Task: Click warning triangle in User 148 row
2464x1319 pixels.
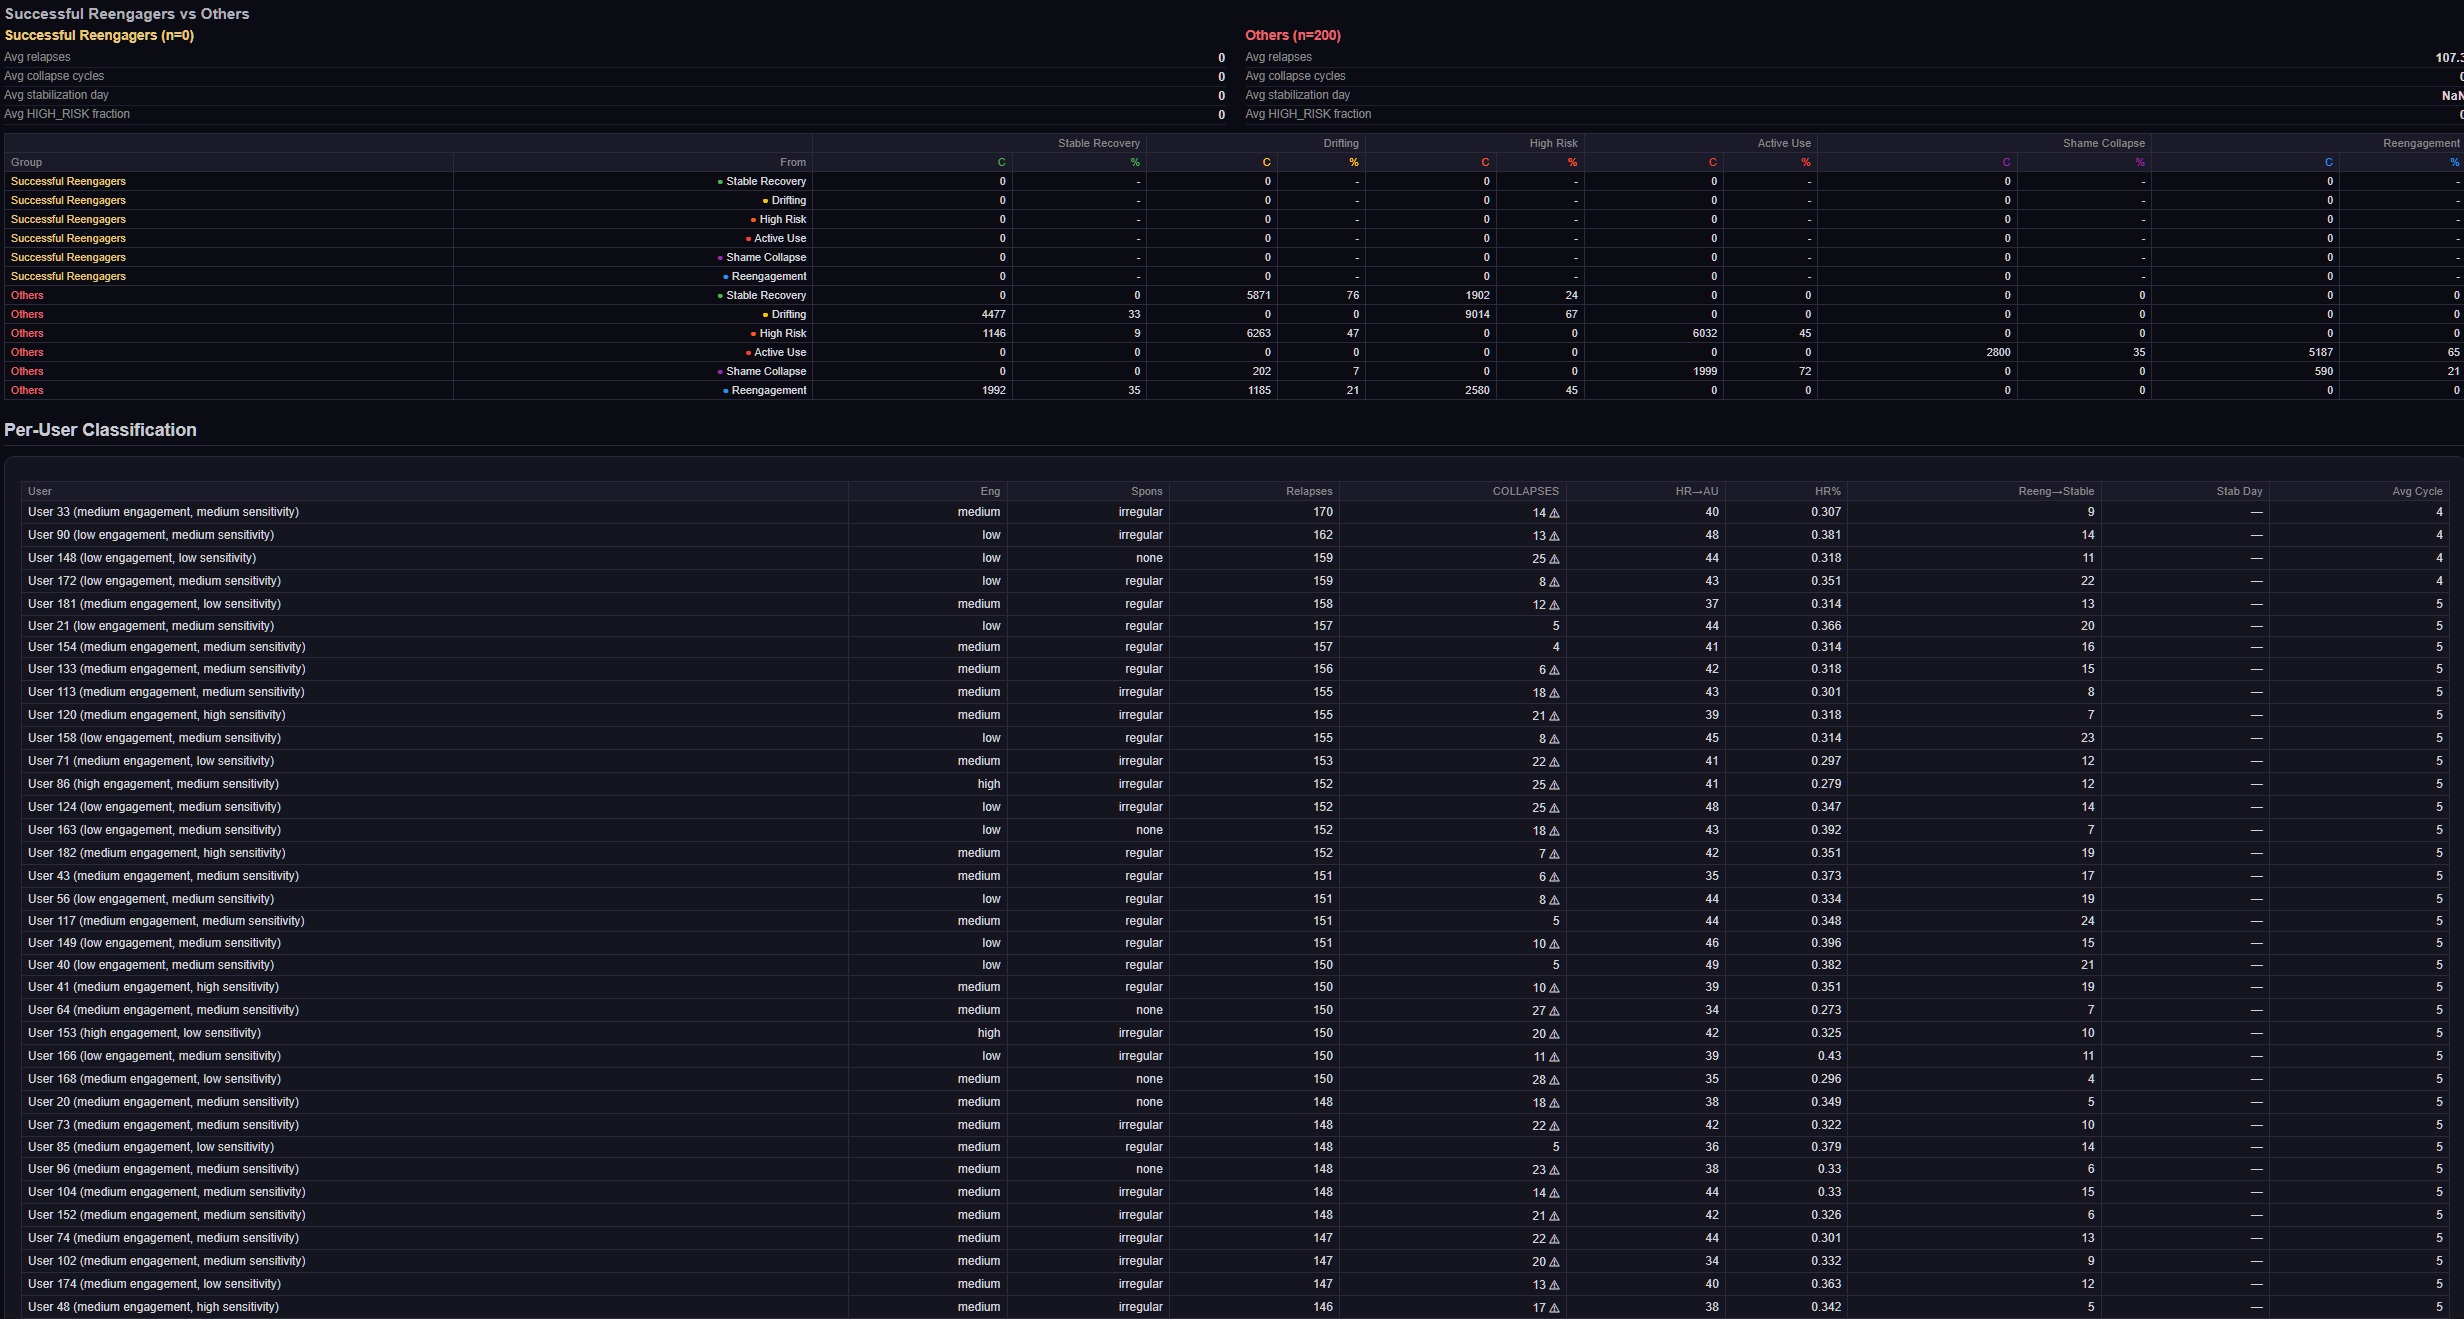Action: (1554, 559)
